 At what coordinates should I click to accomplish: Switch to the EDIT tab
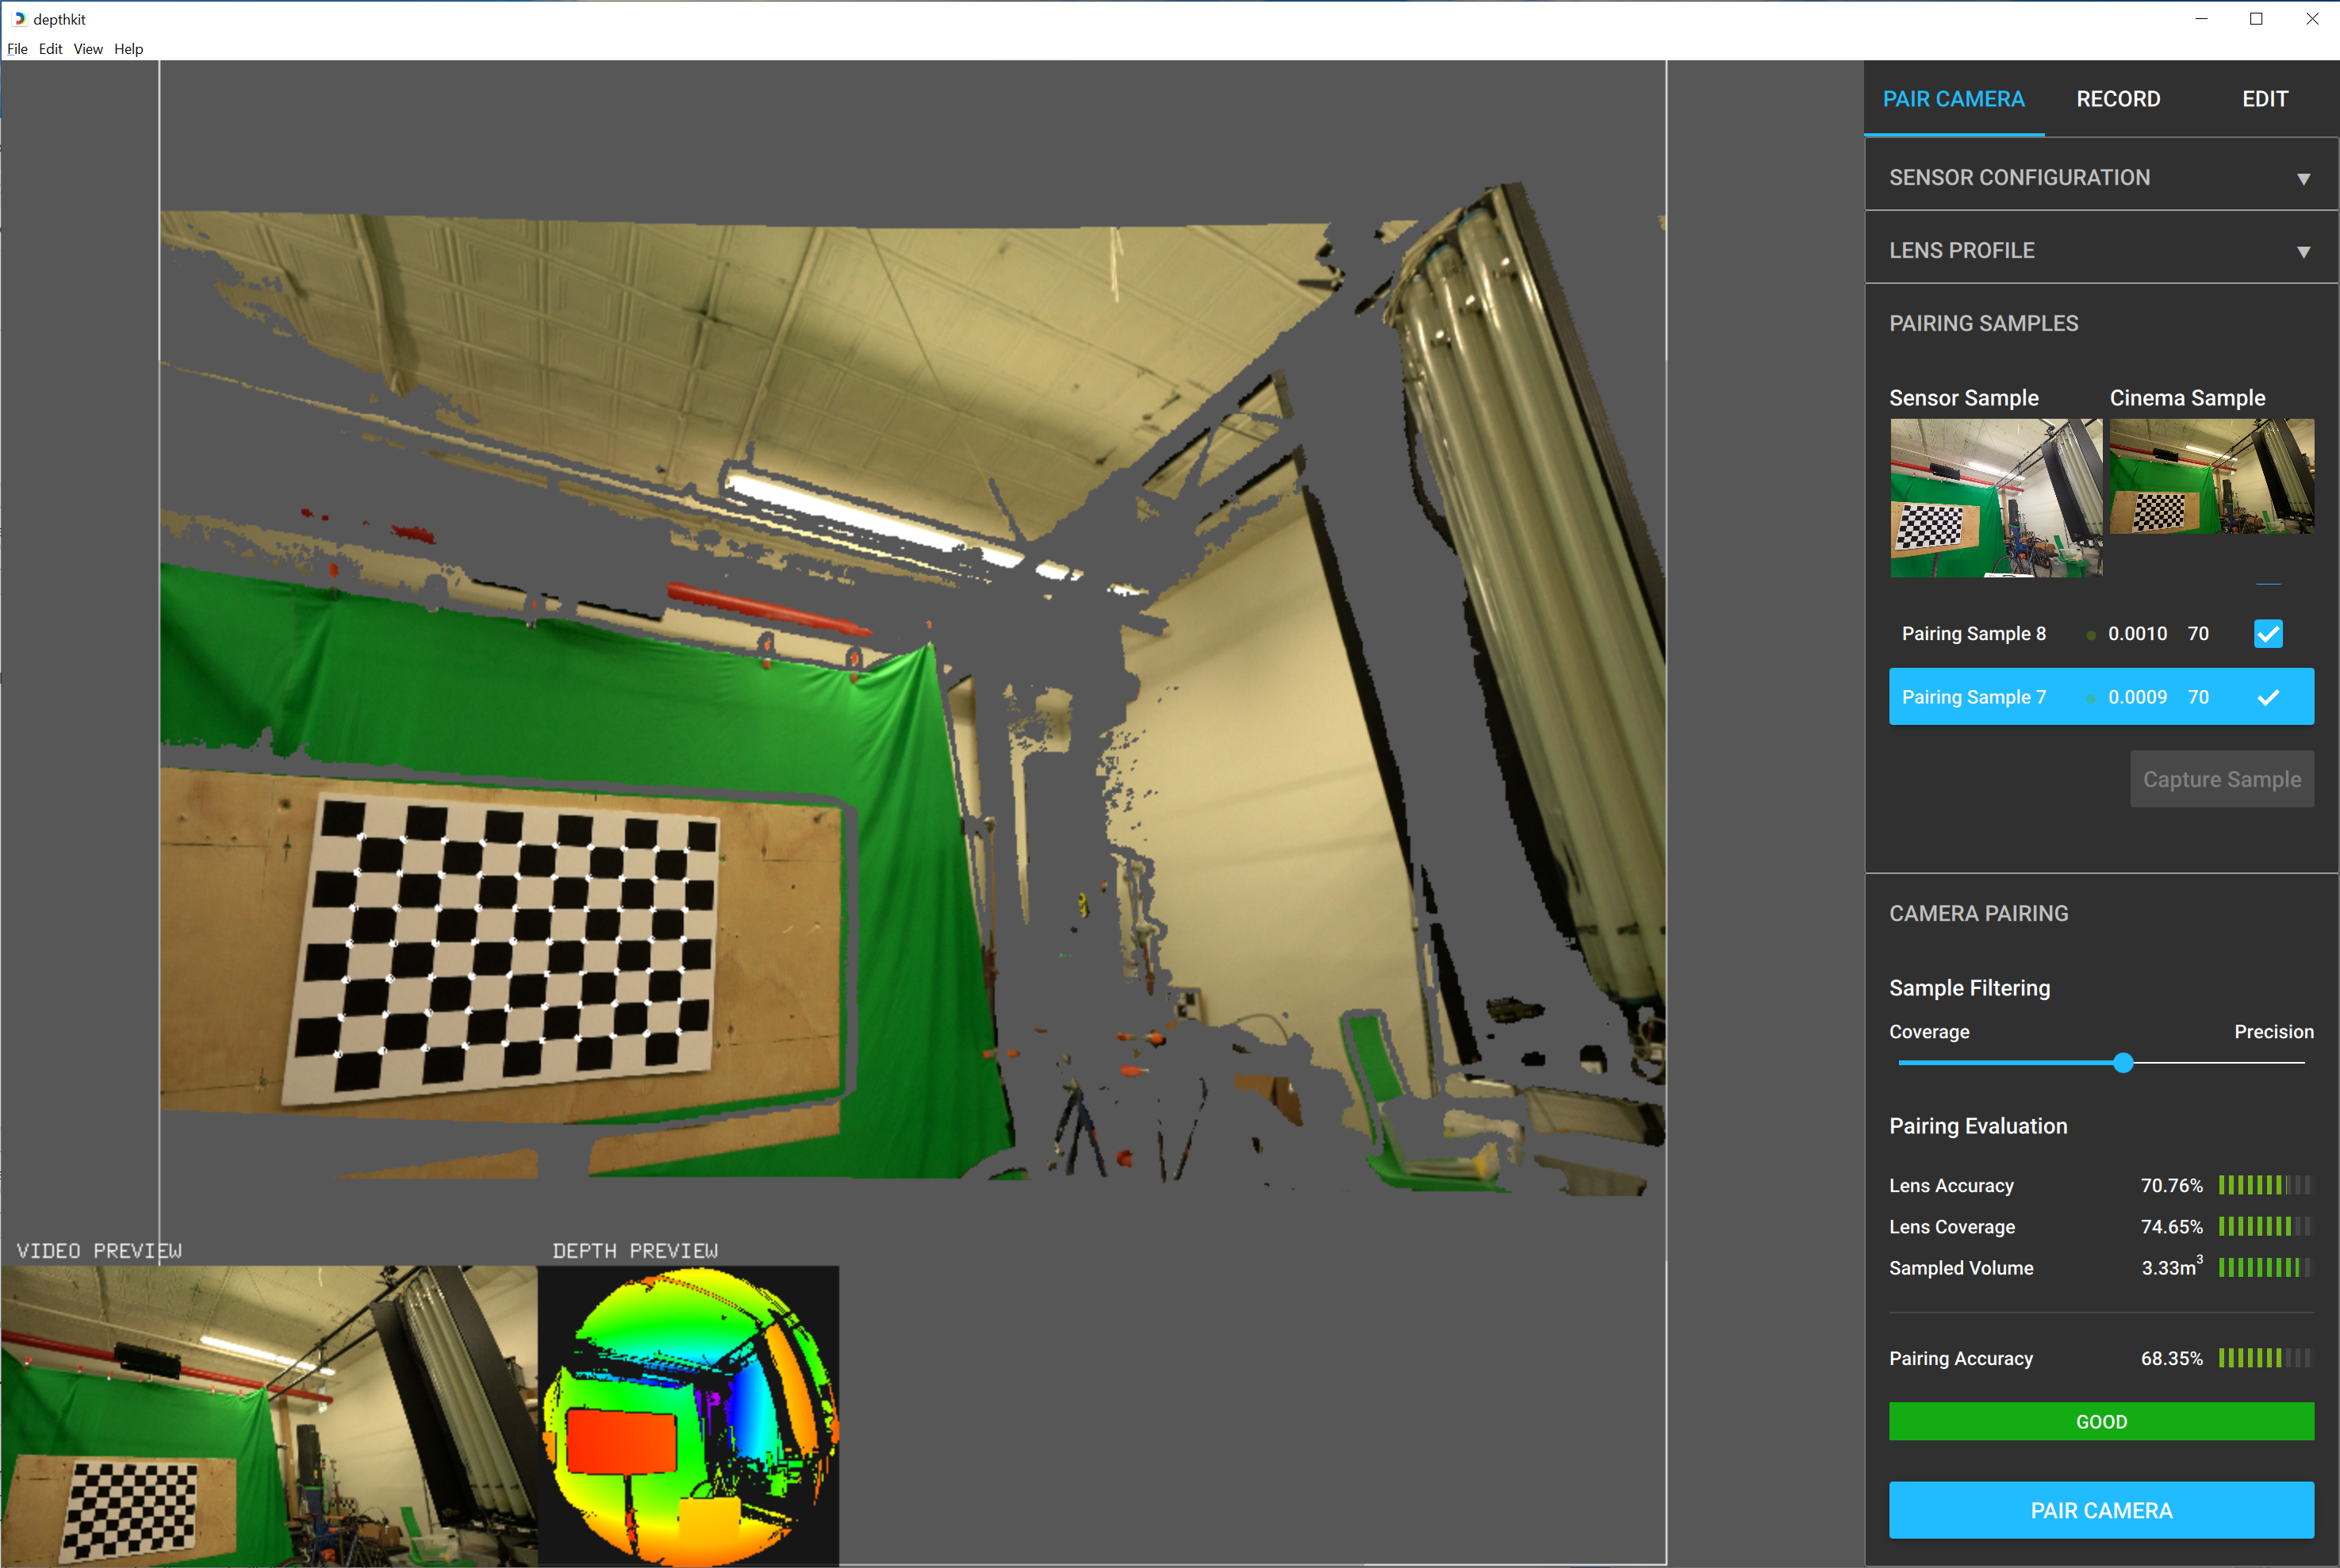point(2264,99)
